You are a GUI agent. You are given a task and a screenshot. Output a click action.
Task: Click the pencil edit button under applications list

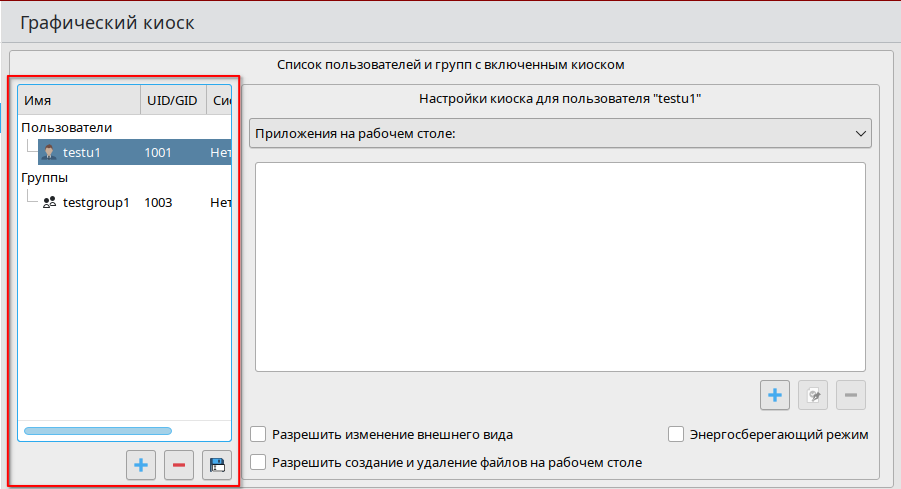(x=813, y=395)
